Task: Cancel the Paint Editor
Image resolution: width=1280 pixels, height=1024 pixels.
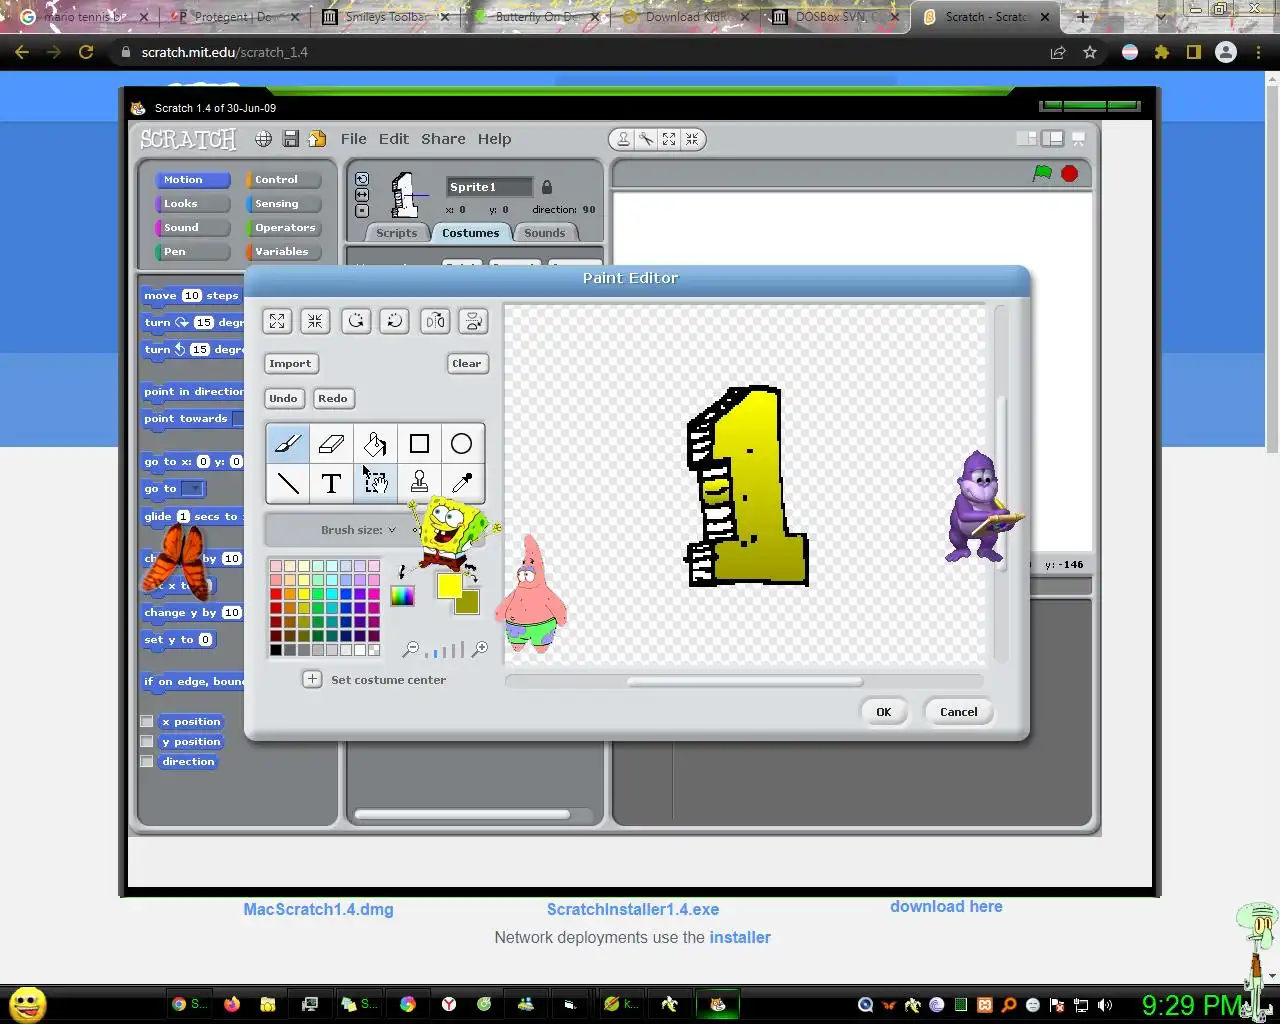Action: 959,712
